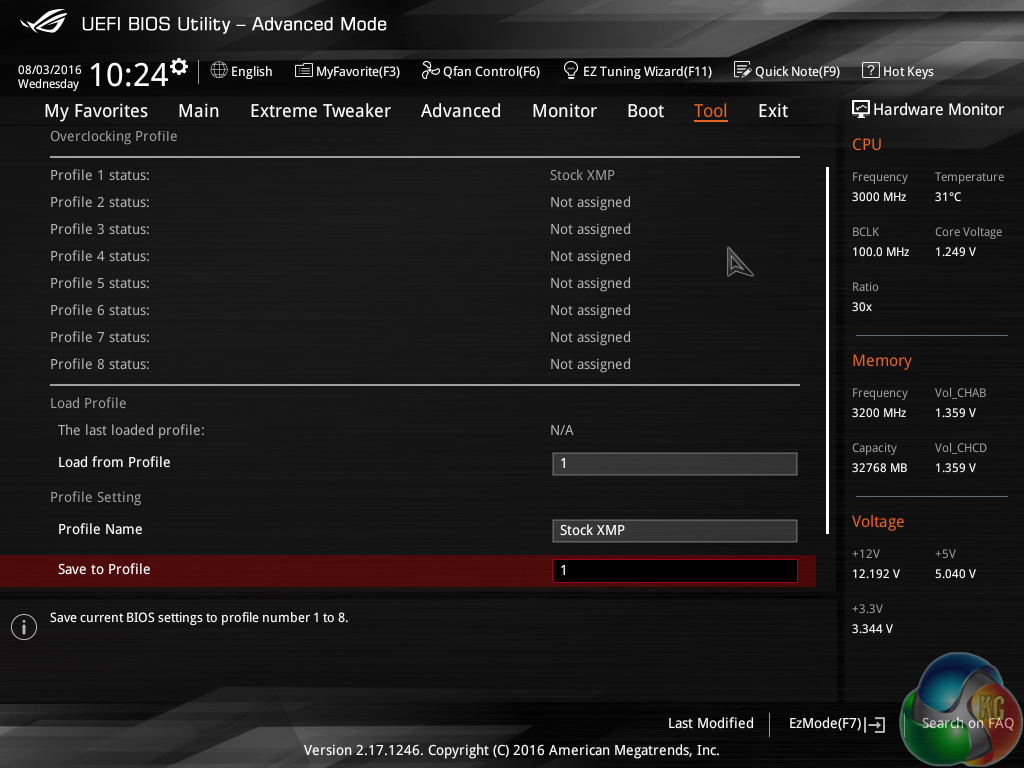Open the Advanced tab

pos(460,111)
